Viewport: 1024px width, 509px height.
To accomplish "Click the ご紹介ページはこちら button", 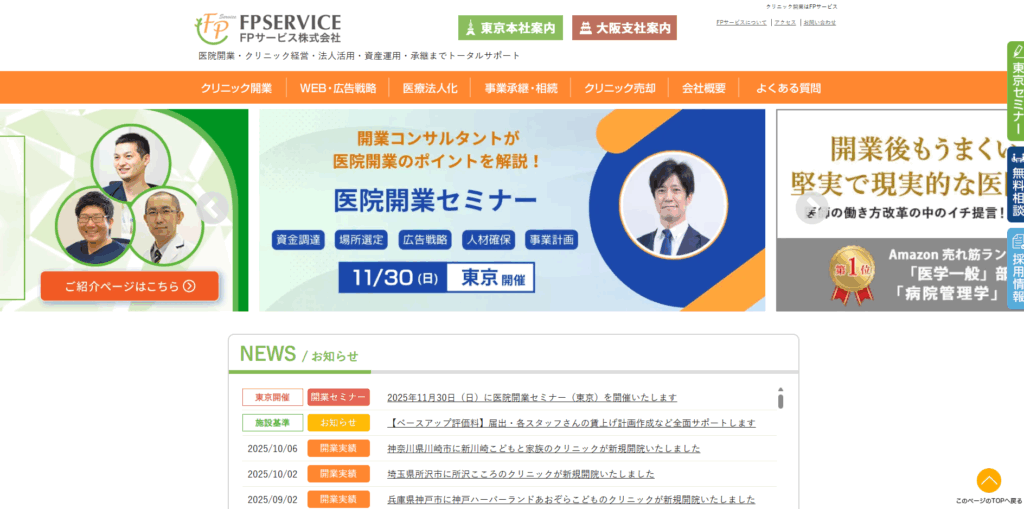I will pyautogui.click(x=130, y=286).
